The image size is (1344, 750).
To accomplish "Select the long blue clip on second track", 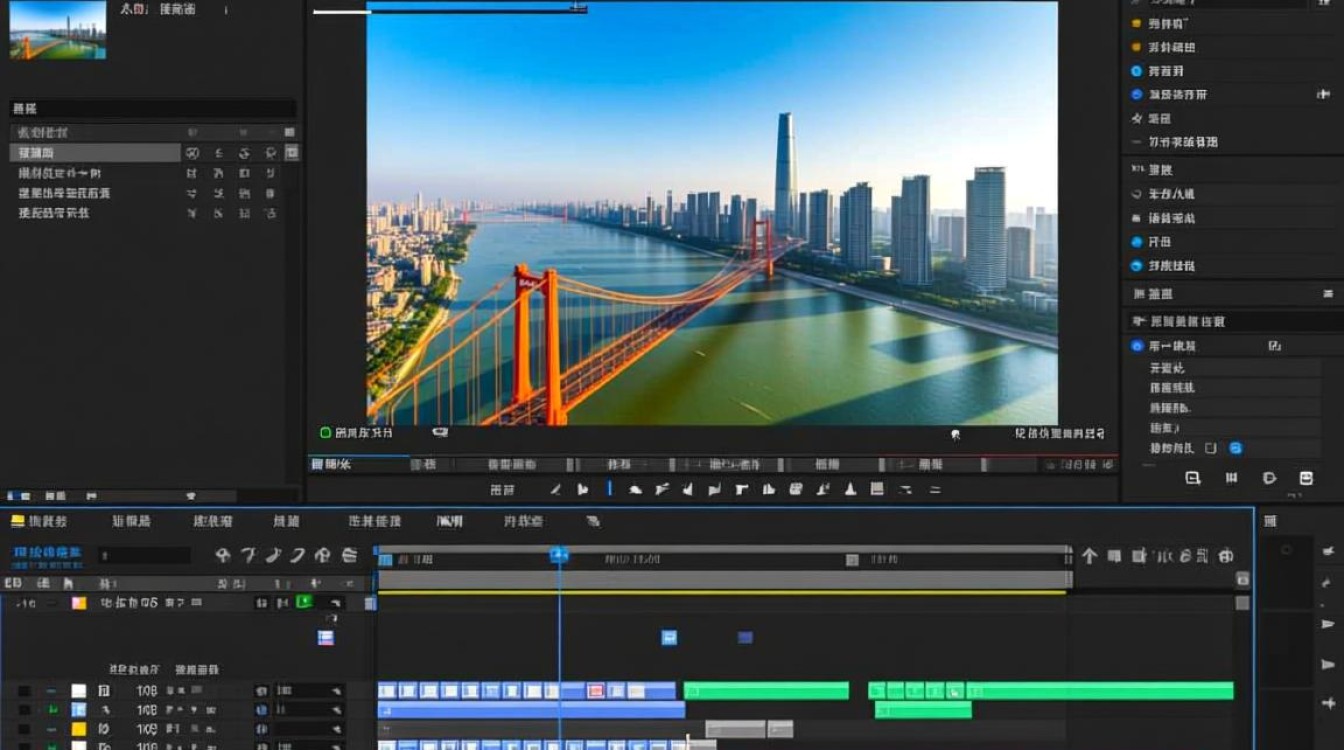I will pos(531,710).
